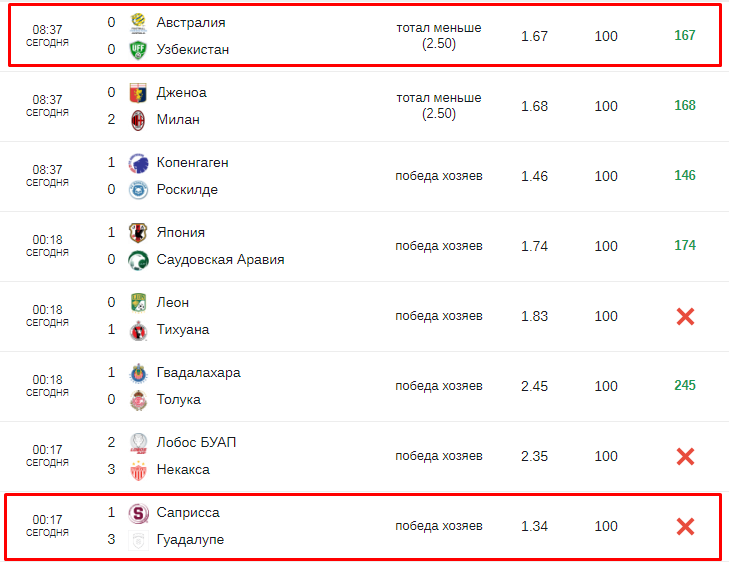This screenshot has height=567, width=729.
Task: Click the Гуадалупе team name
Action: tap(190, 540)
